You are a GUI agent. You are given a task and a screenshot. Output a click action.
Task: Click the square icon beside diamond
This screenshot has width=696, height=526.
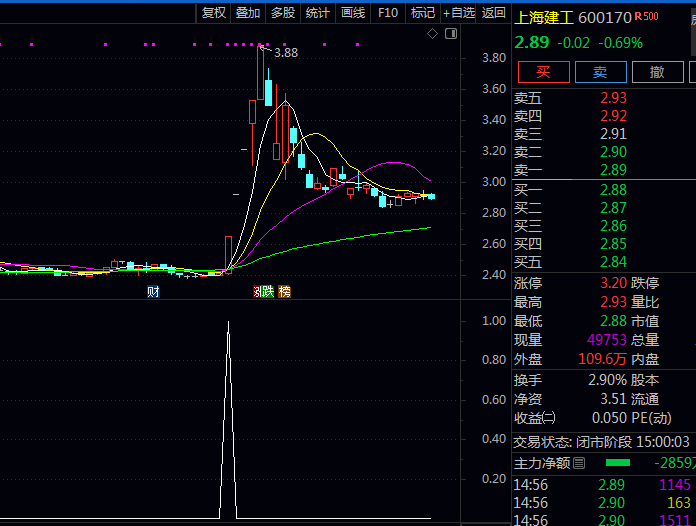(450, 34)
